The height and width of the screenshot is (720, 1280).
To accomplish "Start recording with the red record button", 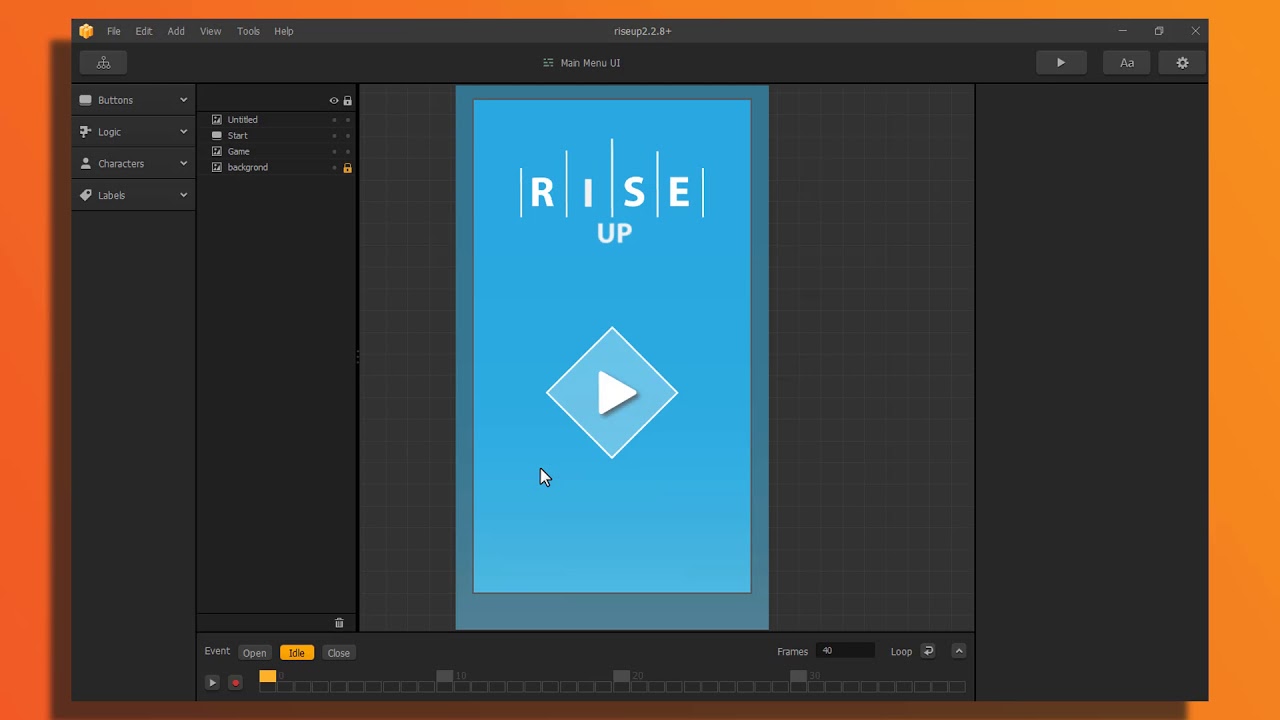I will [235, 683].
